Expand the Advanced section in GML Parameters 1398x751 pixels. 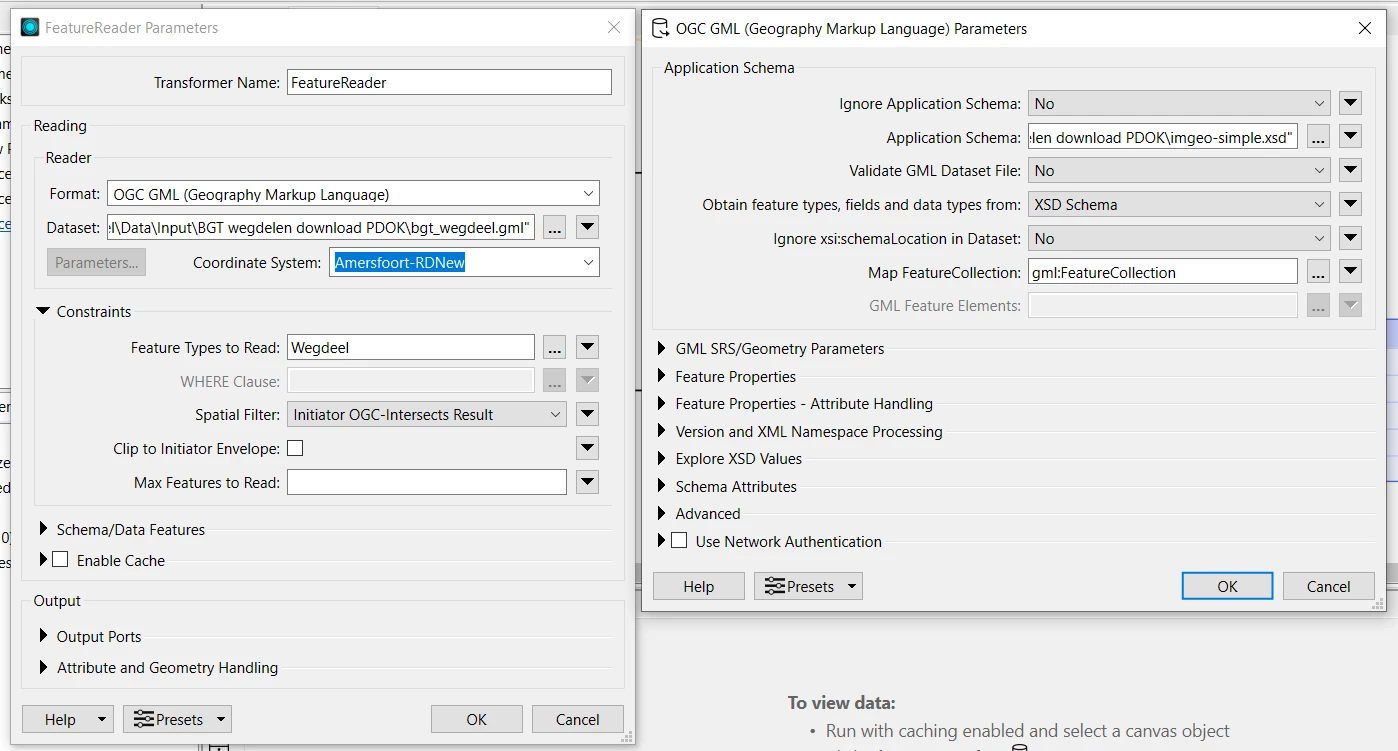pyautogui.click(x=662, y=513)
